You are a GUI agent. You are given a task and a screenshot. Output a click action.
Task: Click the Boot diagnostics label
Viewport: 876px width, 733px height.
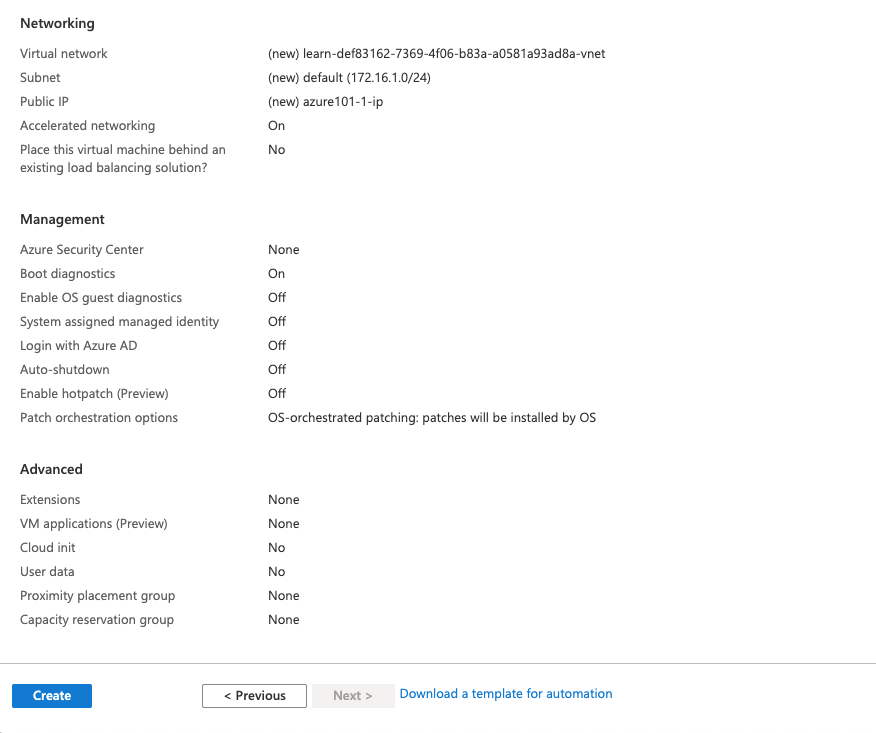(x=67, y=274)
